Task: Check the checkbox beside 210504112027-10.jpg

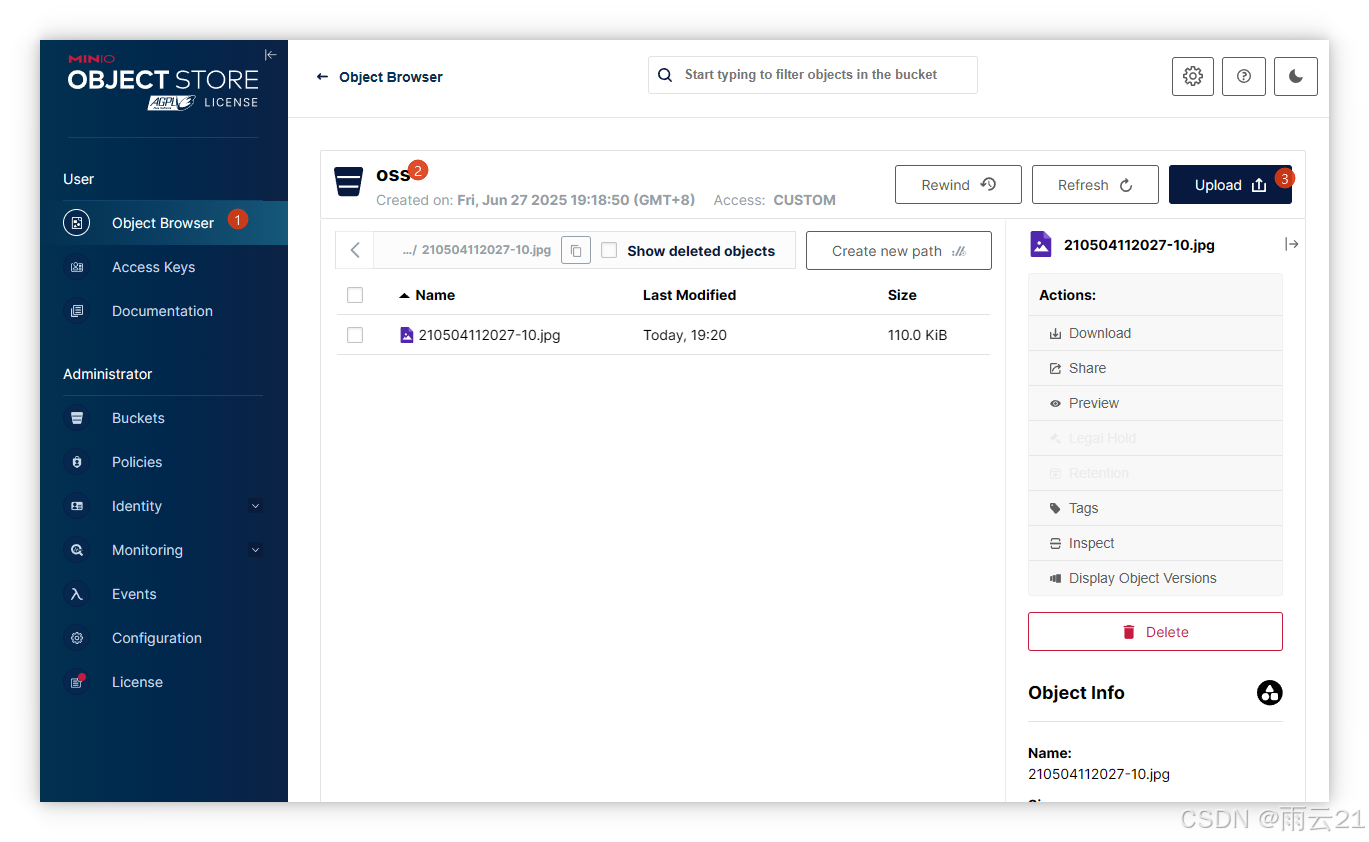Action: (355, 335)
